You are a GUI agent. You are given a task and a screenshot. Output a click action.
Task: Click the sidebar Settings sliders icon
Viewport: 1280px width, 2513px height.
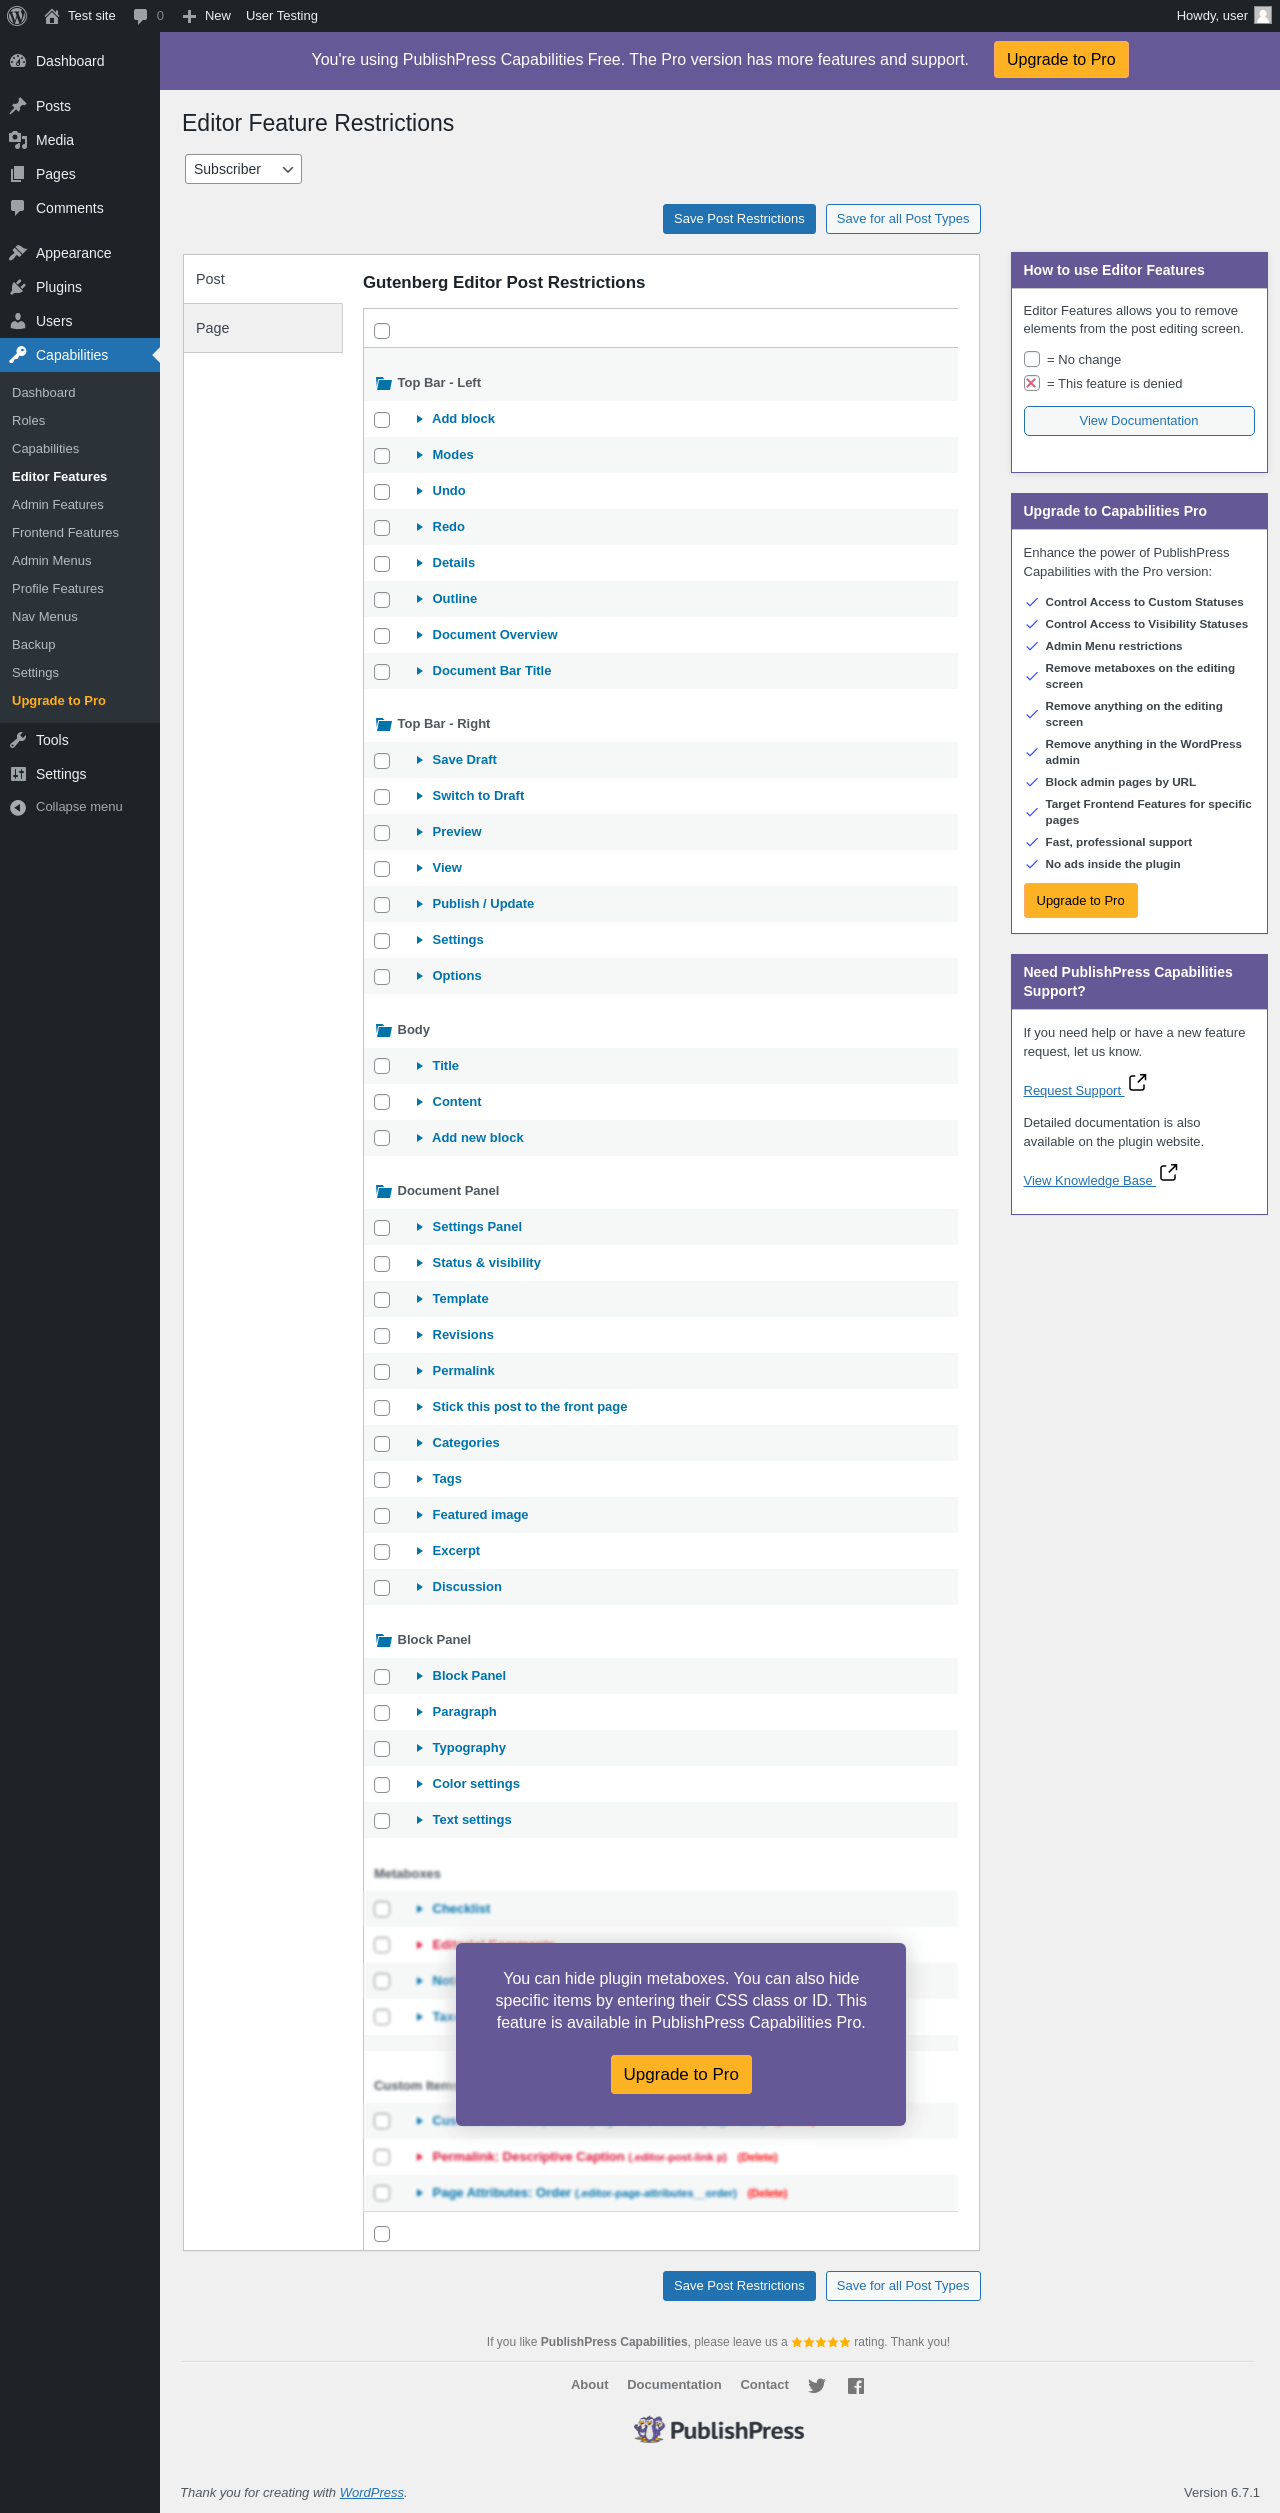point(18,774)
